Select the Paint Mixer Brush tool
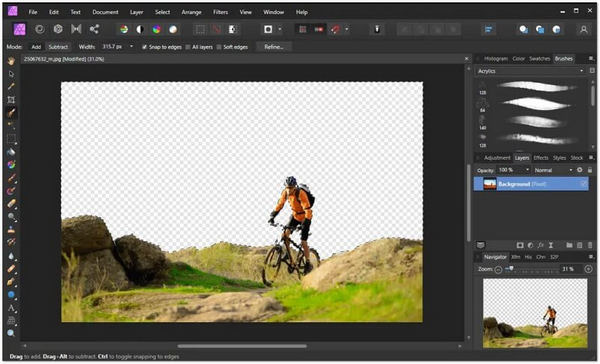The width and height of the screenshot is (600, 364). pos(11,191)
